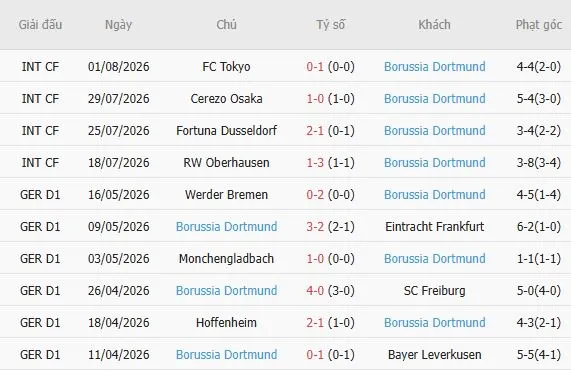Select Borussia Dortmund in the 01/08/2026 row
571x371 pixels.
[434, 67]
